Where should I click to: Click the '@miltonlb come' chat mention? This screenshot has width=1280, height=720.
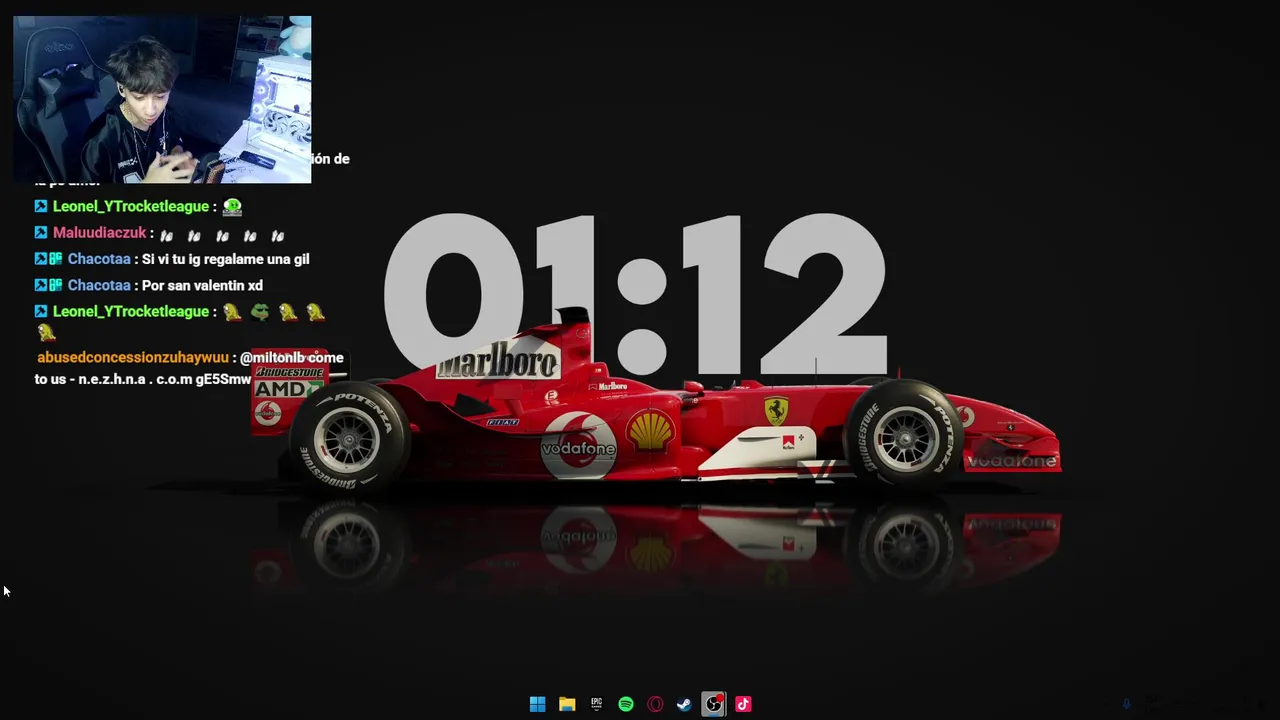tap(292, 357)
